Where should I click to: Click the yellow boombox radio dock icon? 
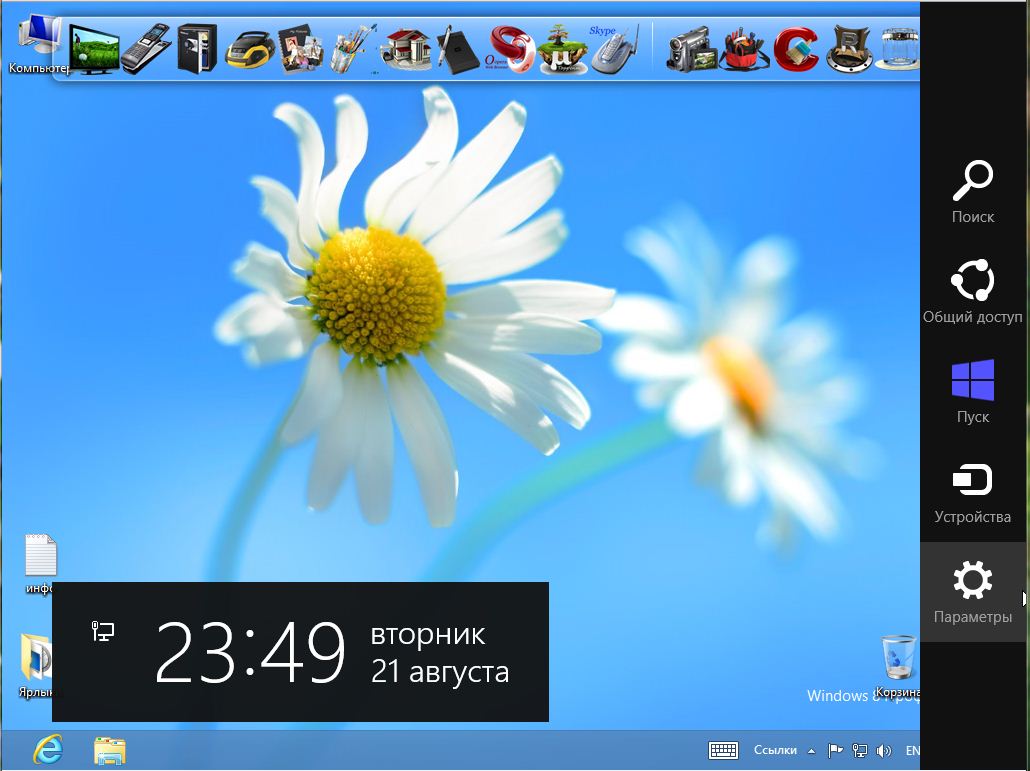pyautogui.click(x=250, y=48)
